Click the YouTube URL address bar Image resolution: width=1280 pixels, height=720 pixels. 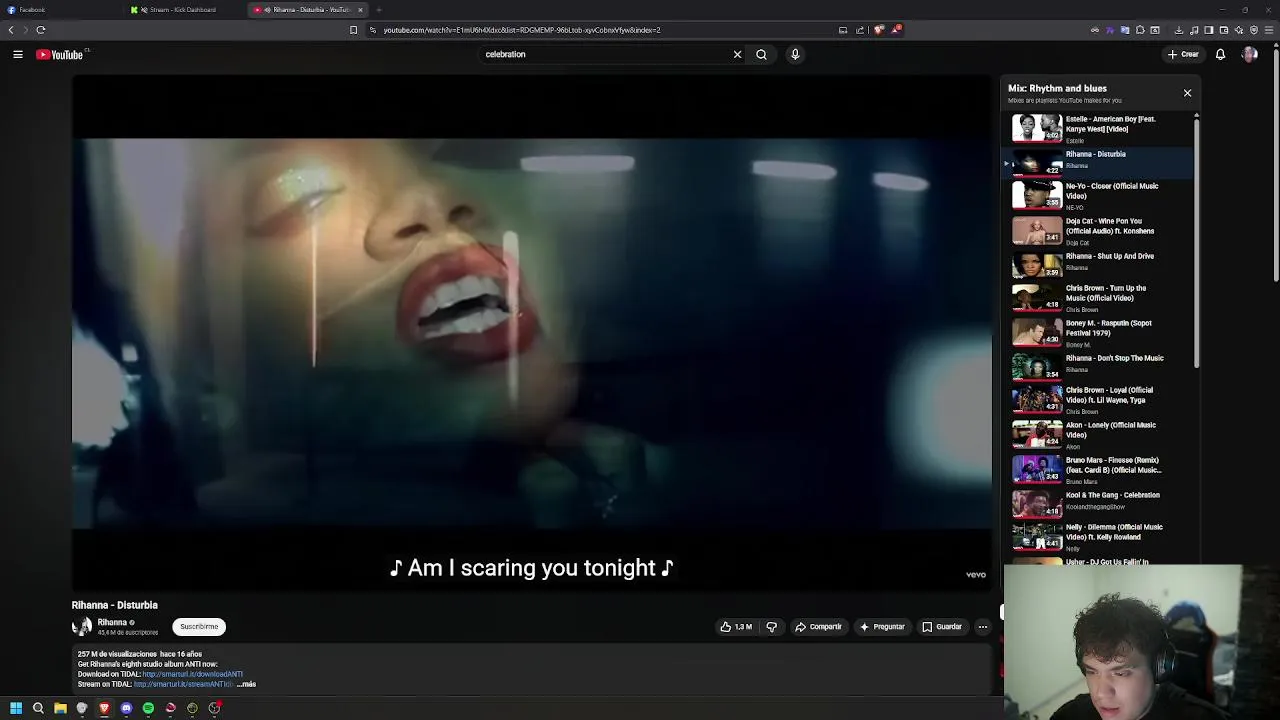[x=600, y=30]
